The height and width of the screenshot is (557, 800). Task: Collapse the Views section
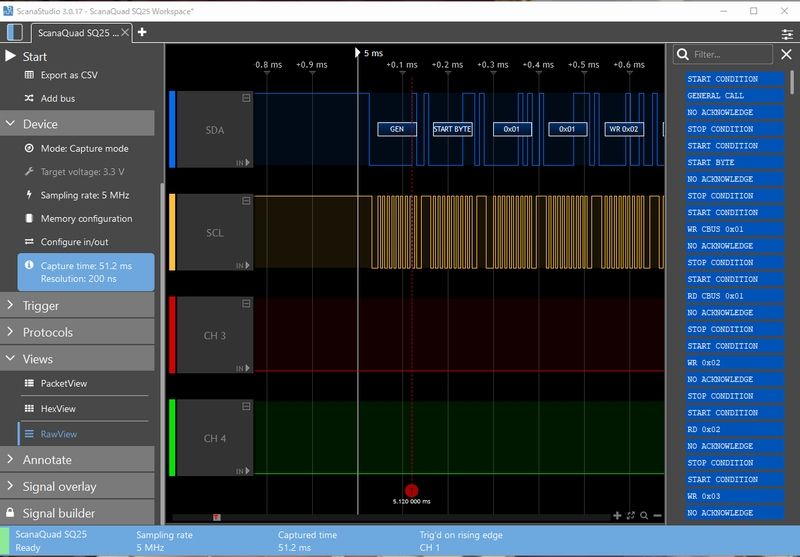point(78,359)
